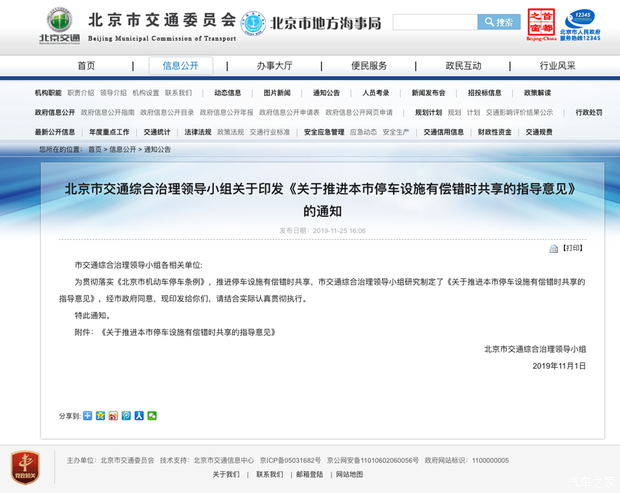Share to QQ Zone via star icon
This screenshot has height=493, width=620.
(x=100, y=415)
